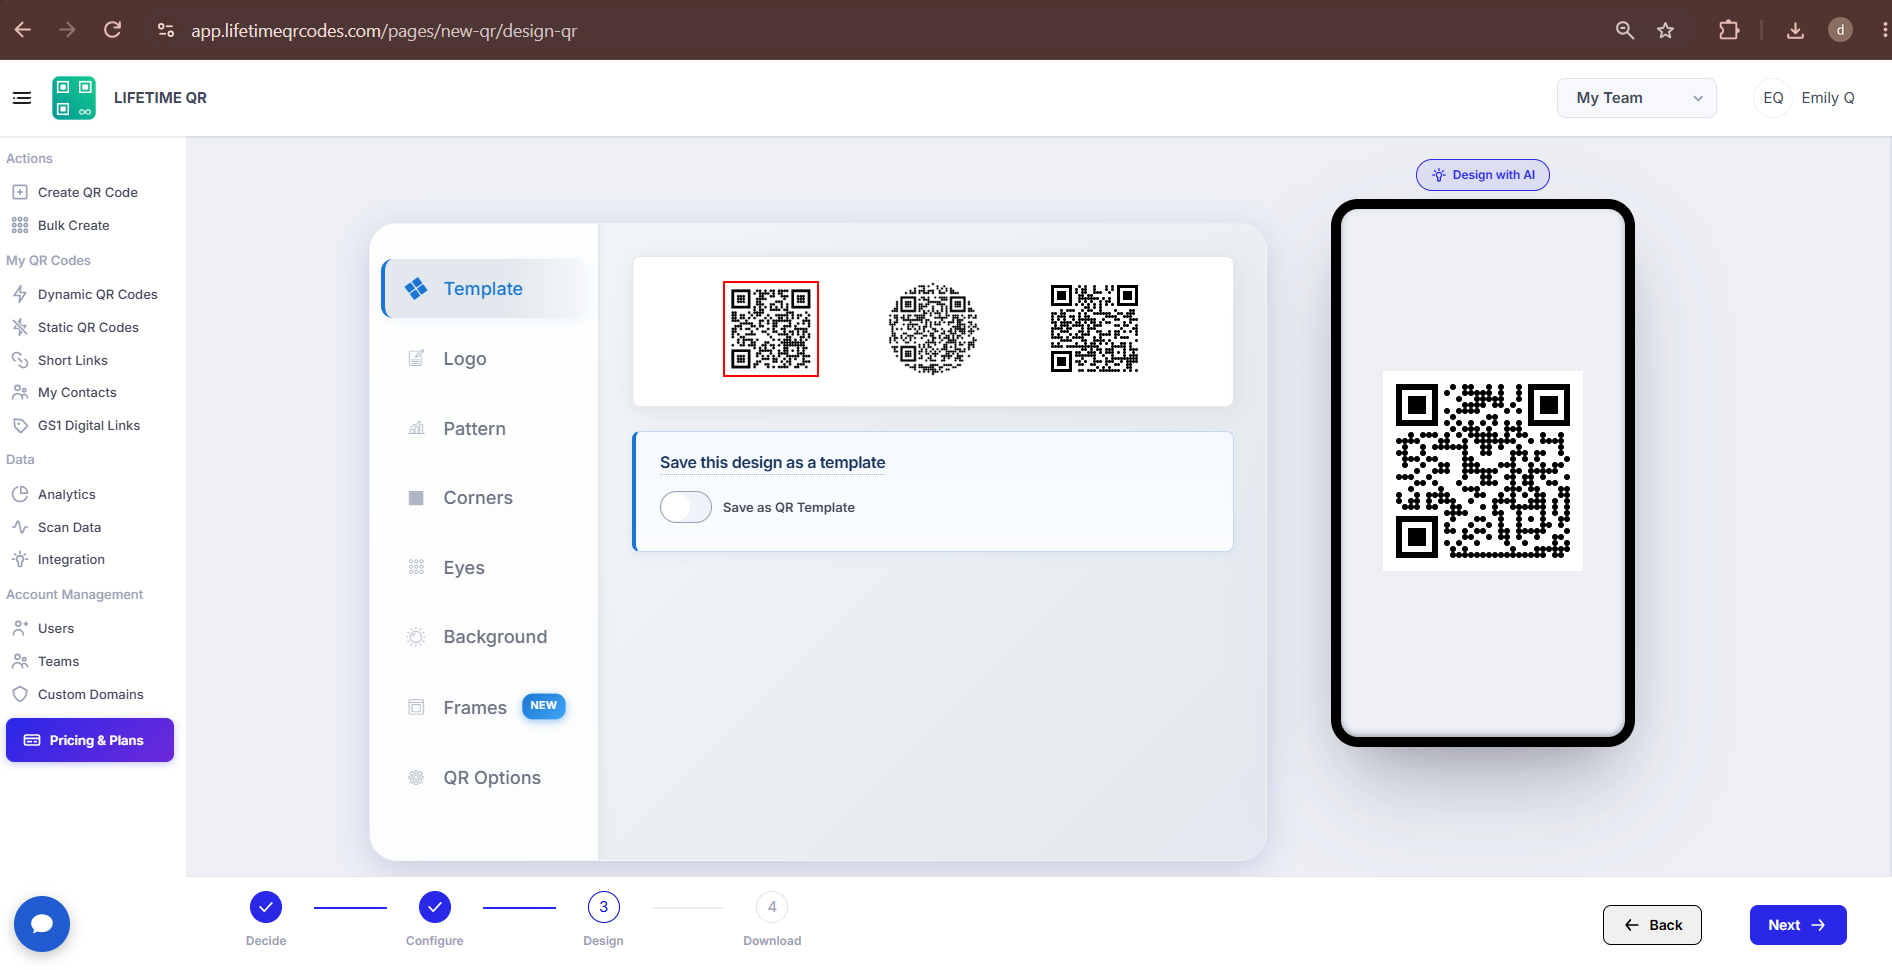Click the Bulk Create grid icon

20,225
